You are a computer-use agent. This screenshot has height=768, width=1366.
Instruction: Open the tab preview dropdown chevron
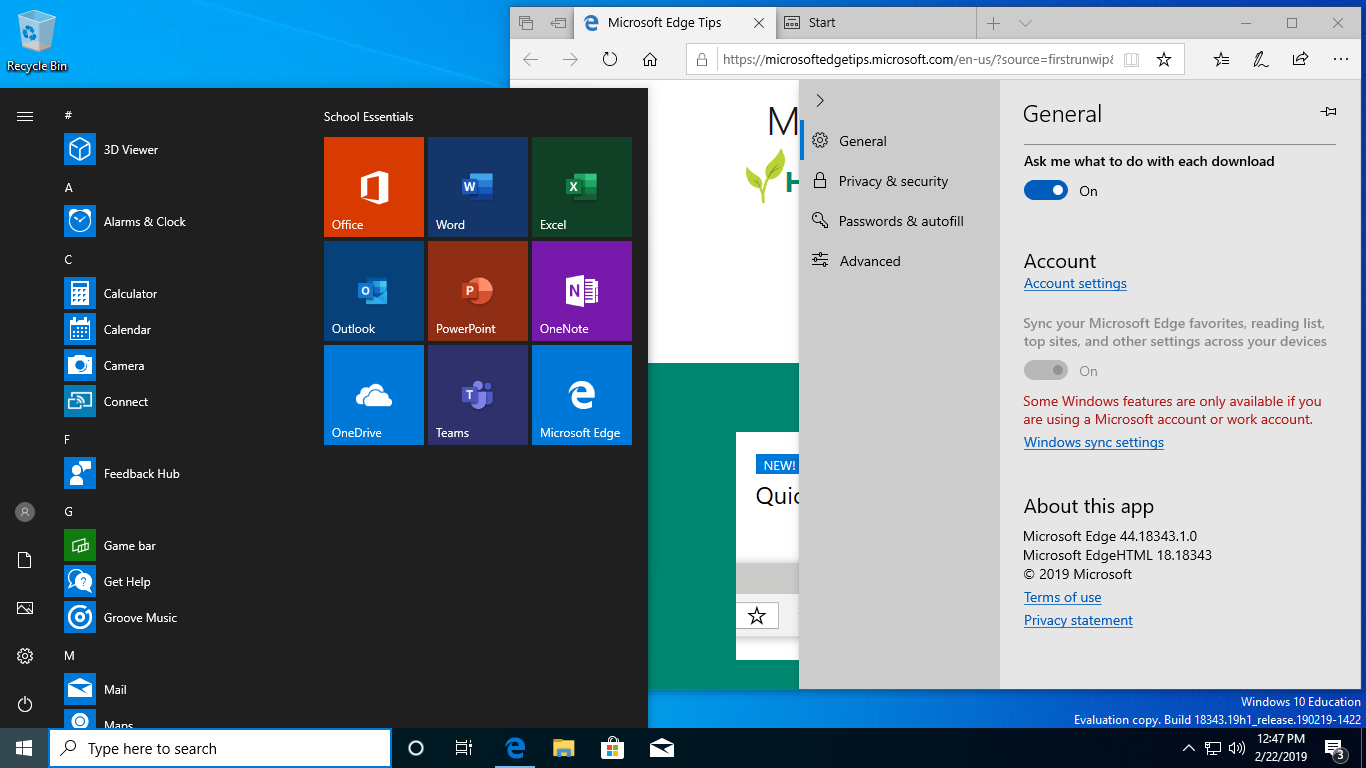[1025, 23]
